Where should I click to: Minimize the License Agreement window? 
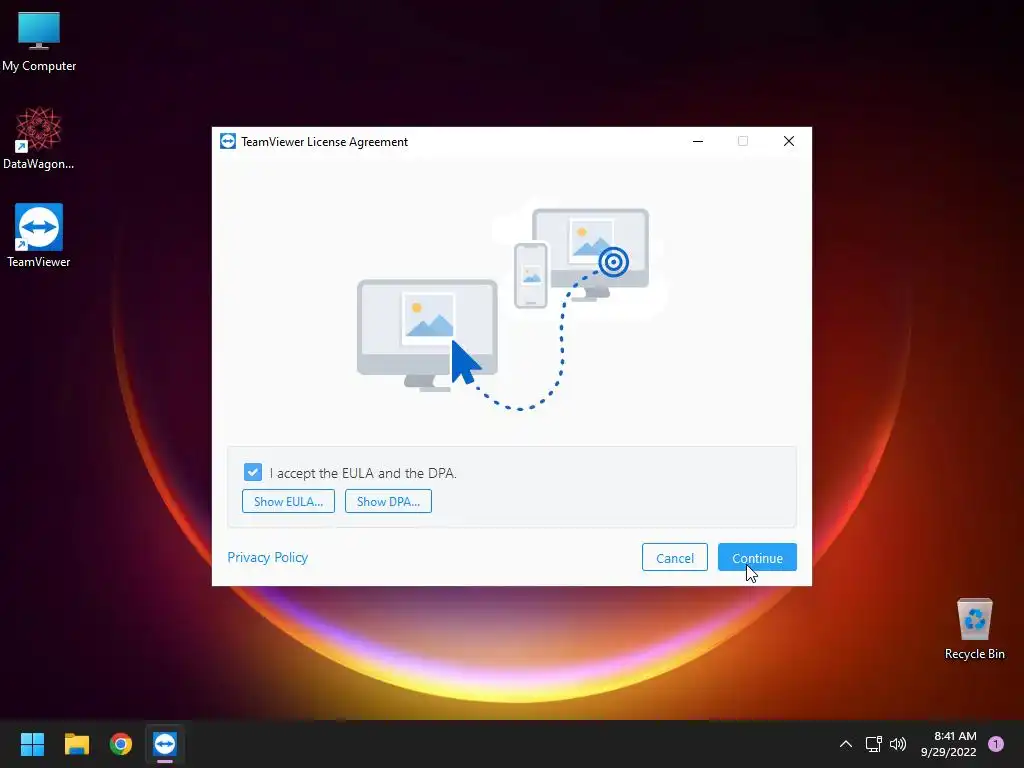[697, 141]
